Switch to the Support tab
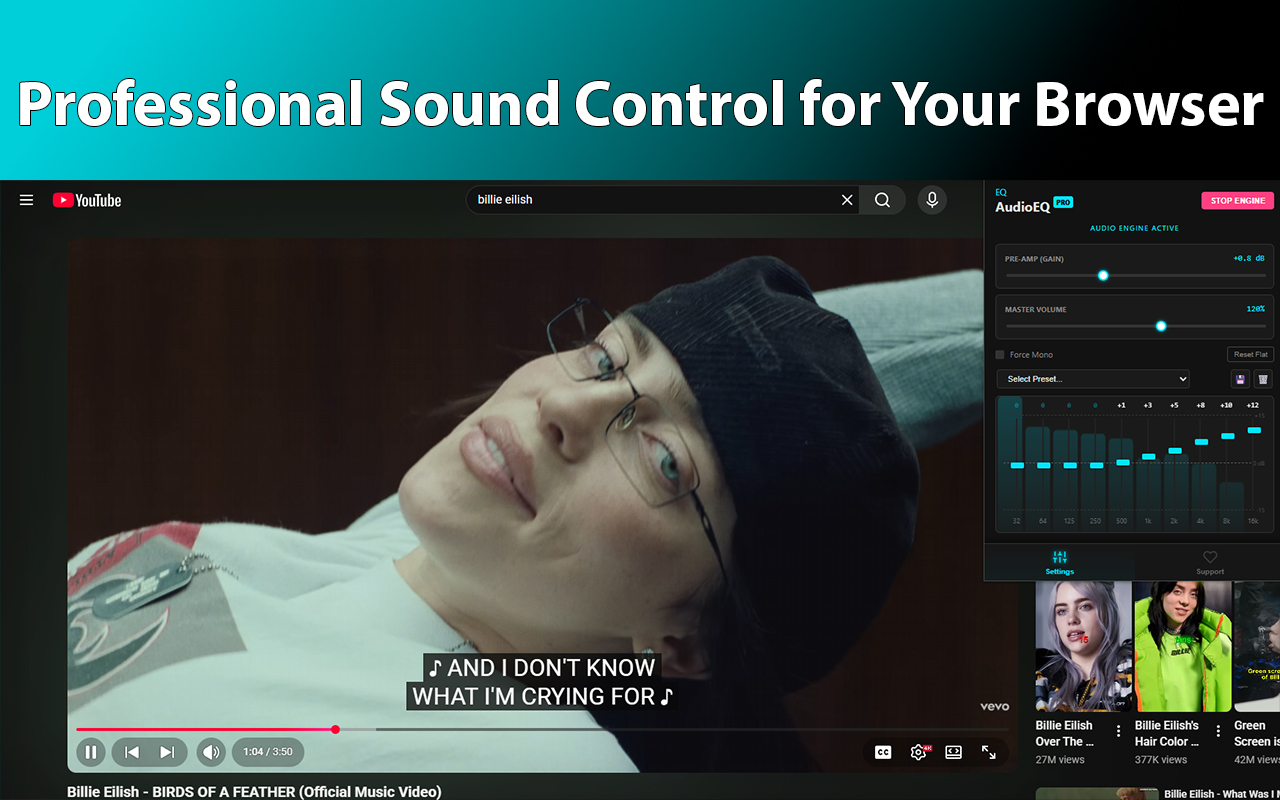 pos(1210,562)
